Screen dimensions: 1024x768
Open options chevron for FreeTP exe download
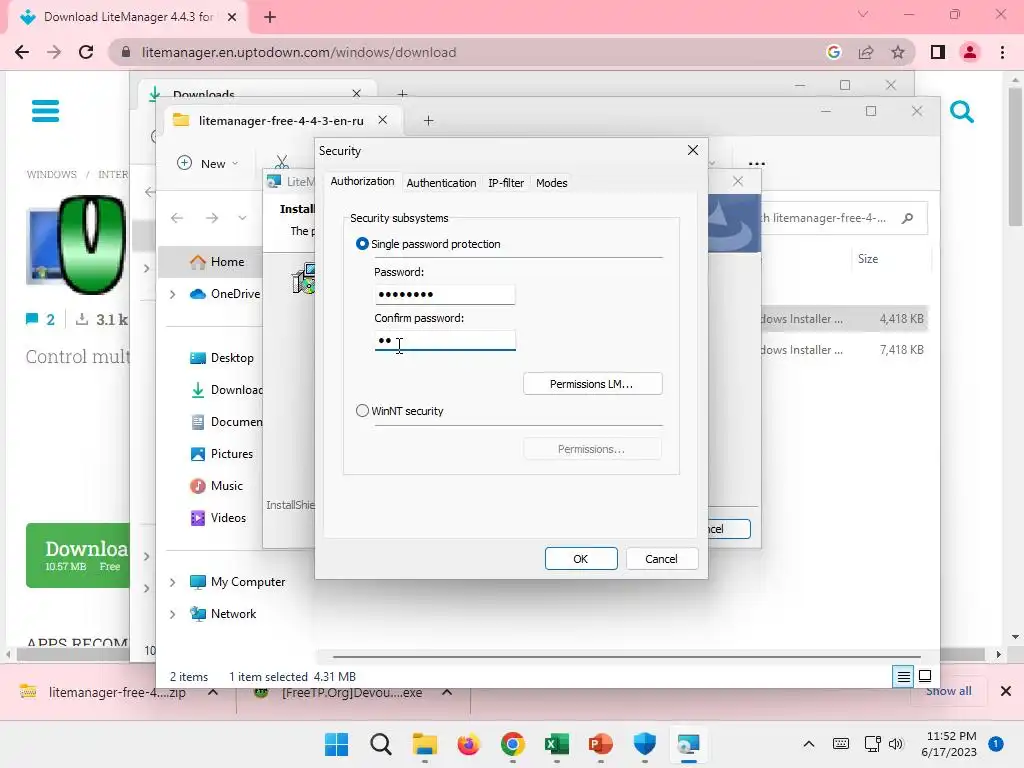tap(447, 692)
